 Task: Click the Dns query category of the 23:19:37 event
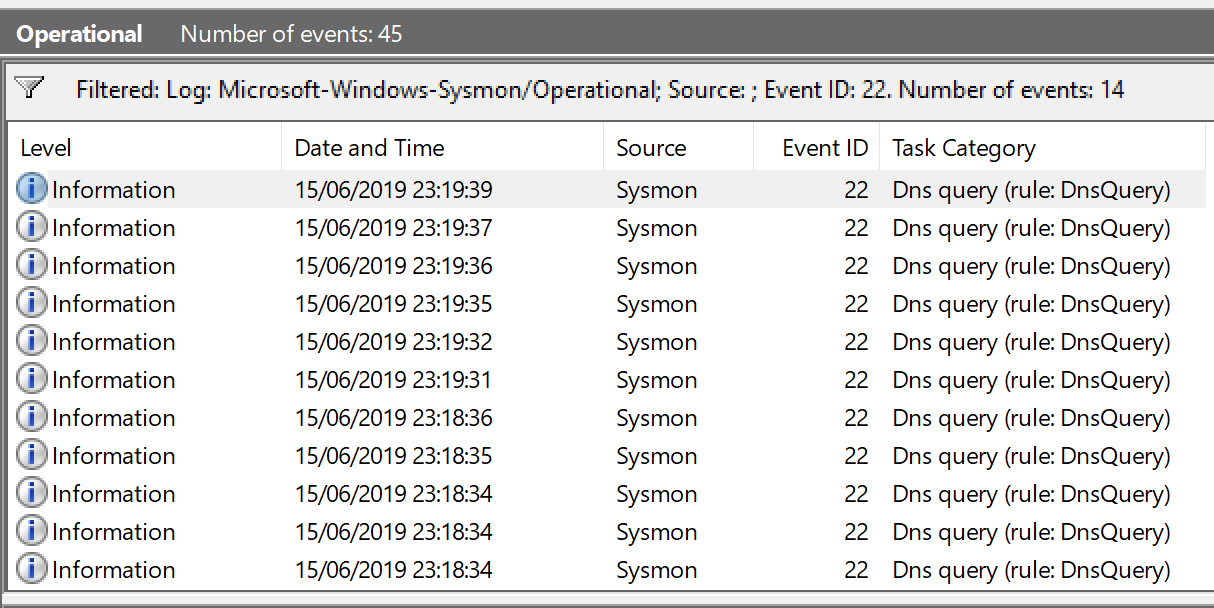[x=1031, y=228]
